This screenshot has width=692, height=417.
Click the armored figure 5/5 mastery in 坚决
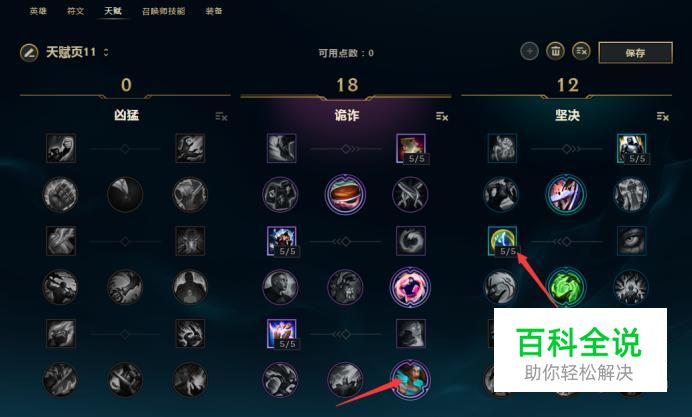632,149
